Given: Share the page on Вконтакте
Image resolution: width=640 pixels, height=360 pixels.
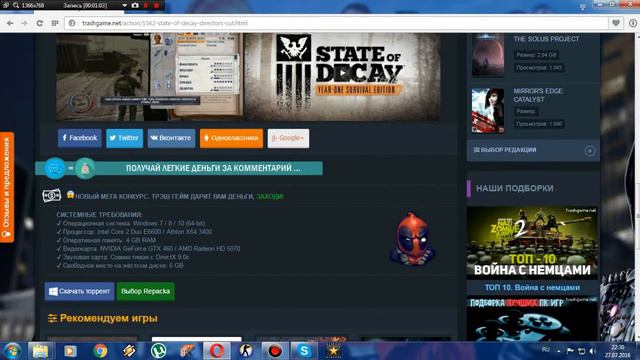Looking at the screenshot, I should point(171,138).
